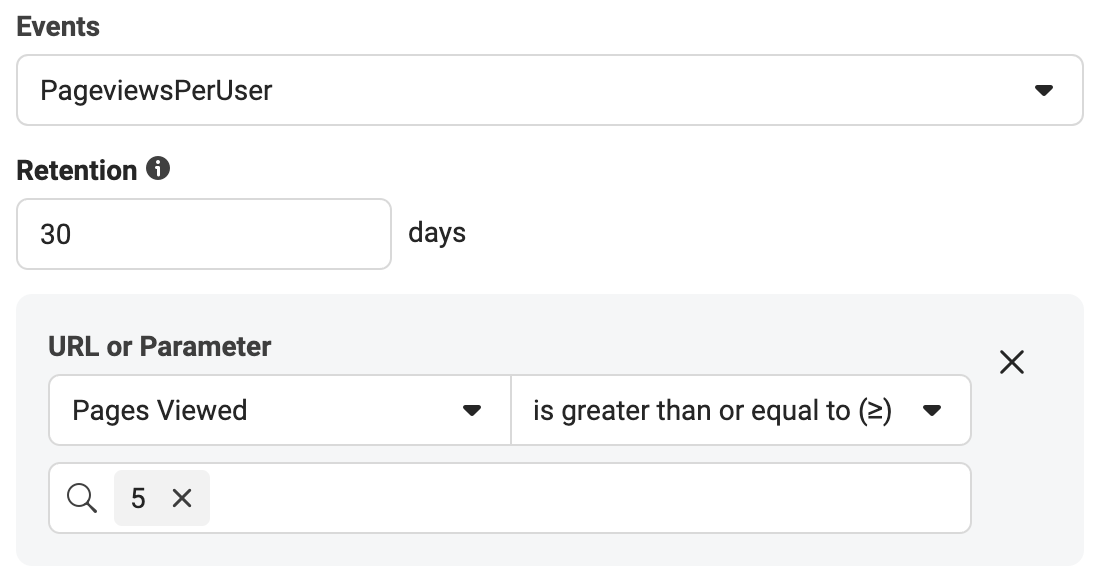Click the Events dropdown caret arrow
This screenshot has height=588, width=1106.
click(x=1044, y=91)
